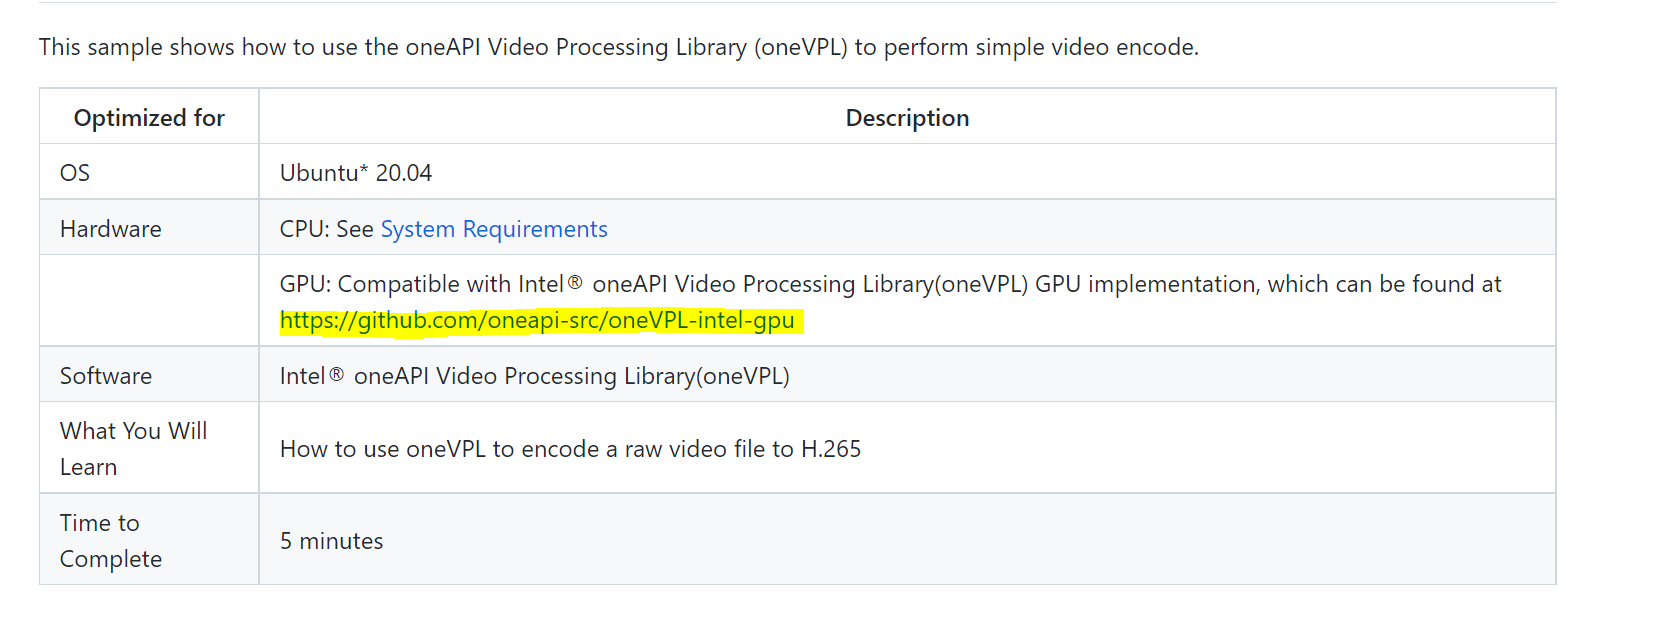Open the highlighted oneVPL-intel-gpu GitHub URL
This screenshot has width=1655, height=627.
[x=537, y=320]
